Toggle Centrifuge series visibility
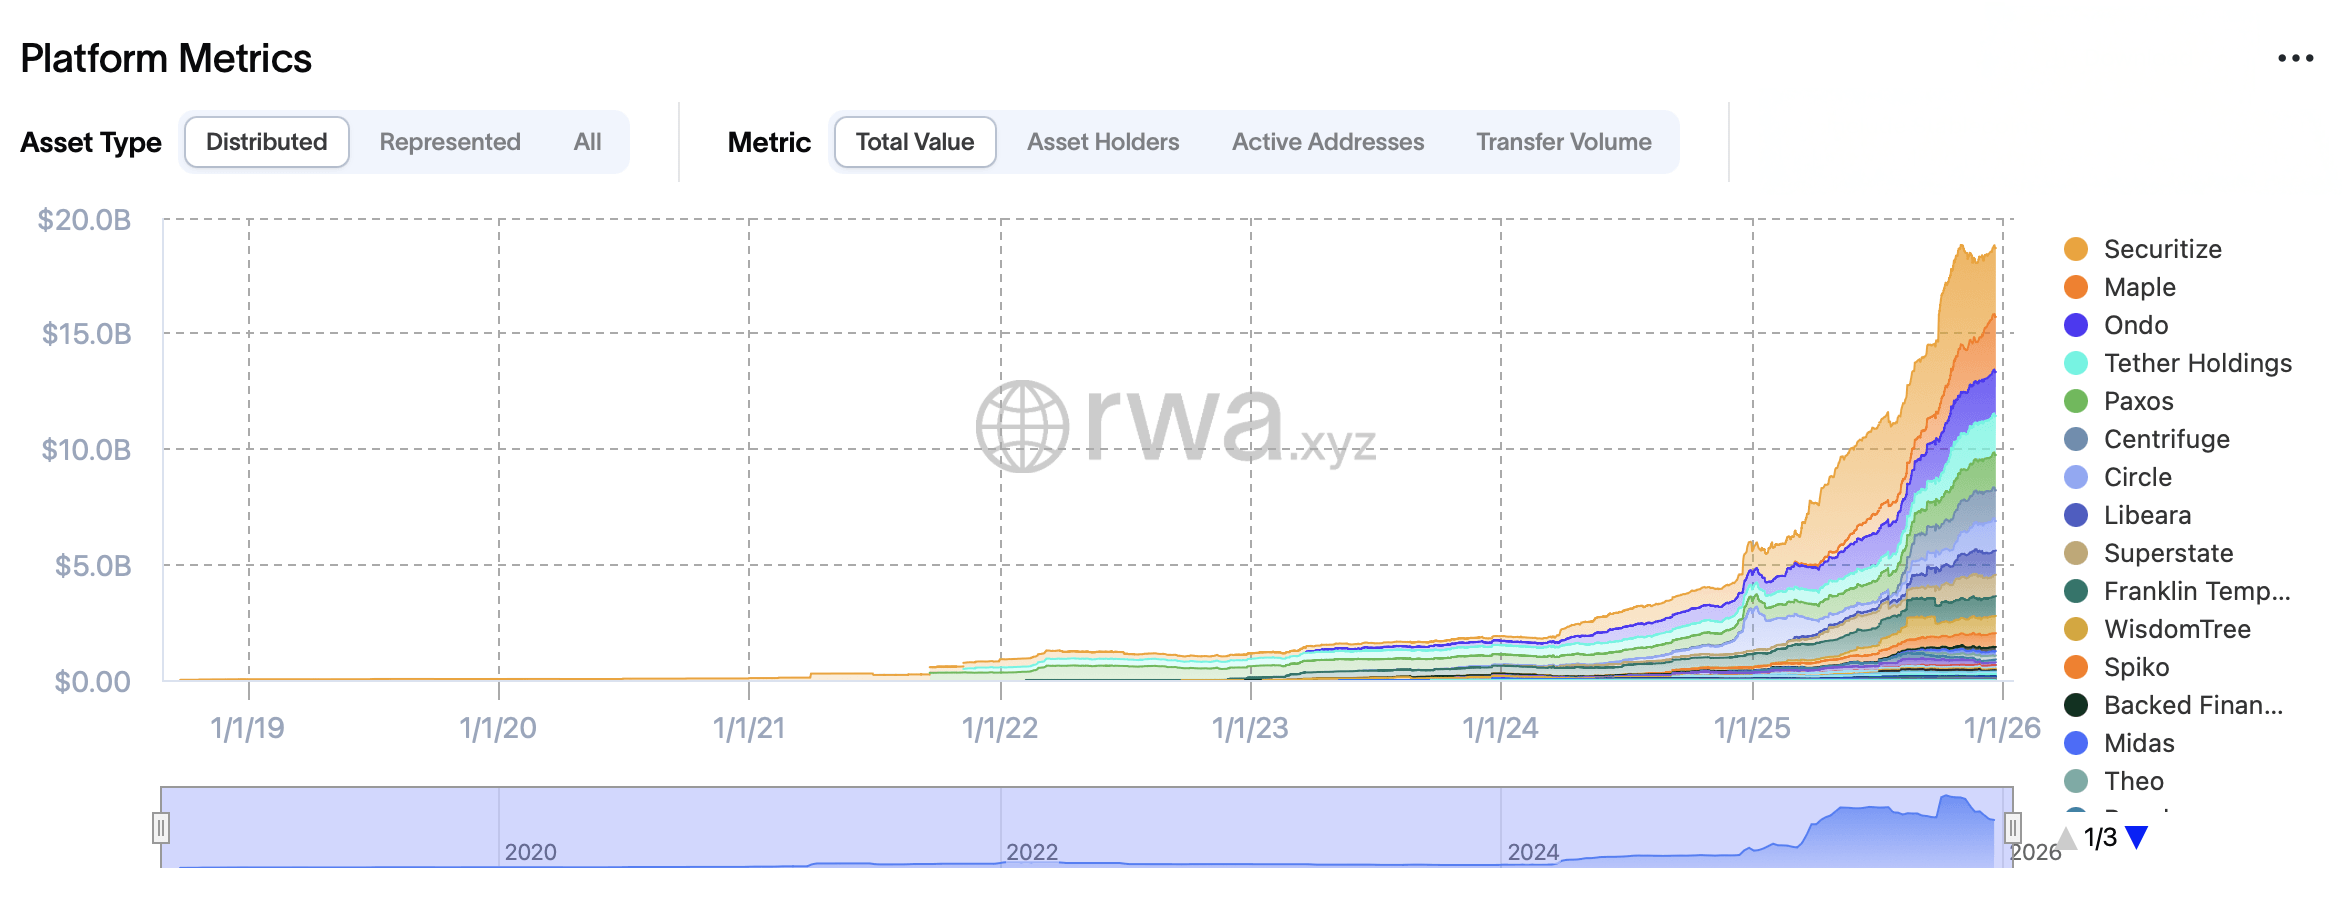The image size is (2352, 918). [2166, 439]
